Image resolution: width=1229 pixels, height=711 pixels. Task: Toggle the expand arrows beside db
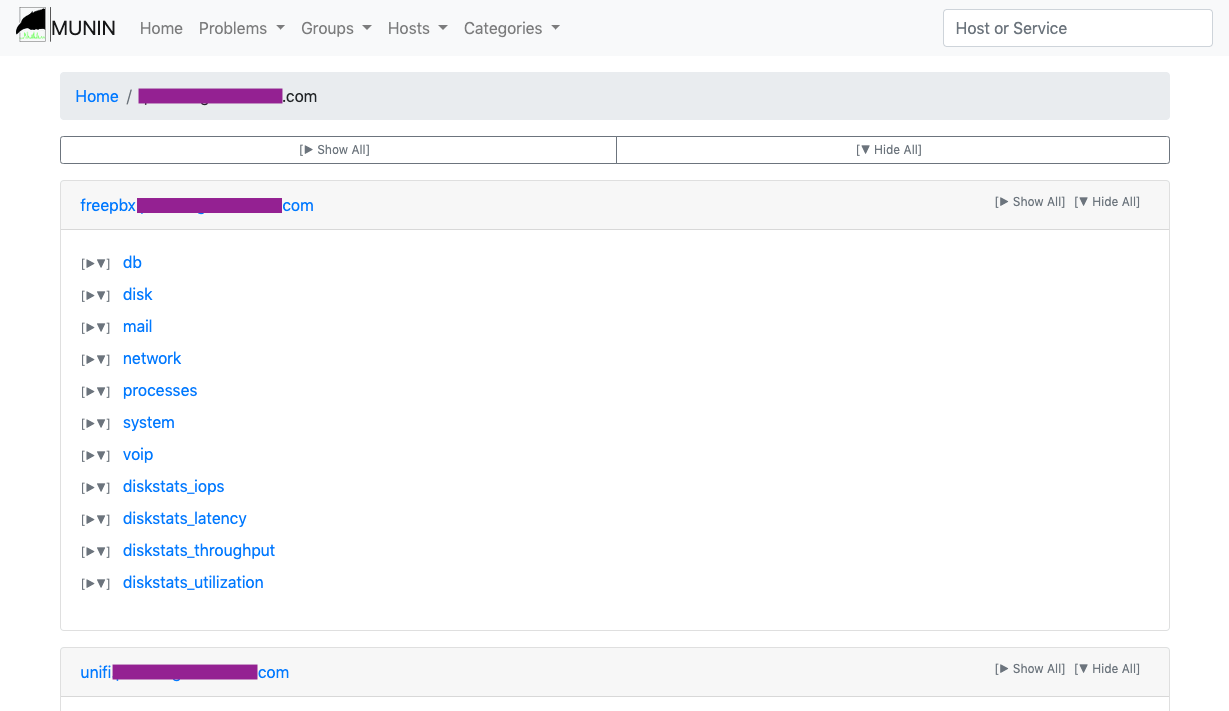click(x=96, y=264)
